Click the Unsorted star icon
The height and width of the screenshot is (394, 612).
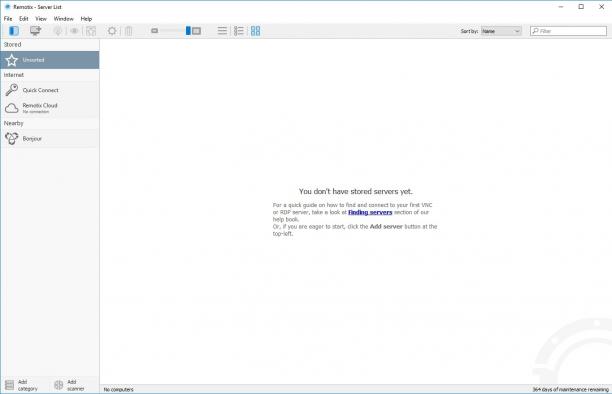(x=12, y=60)
